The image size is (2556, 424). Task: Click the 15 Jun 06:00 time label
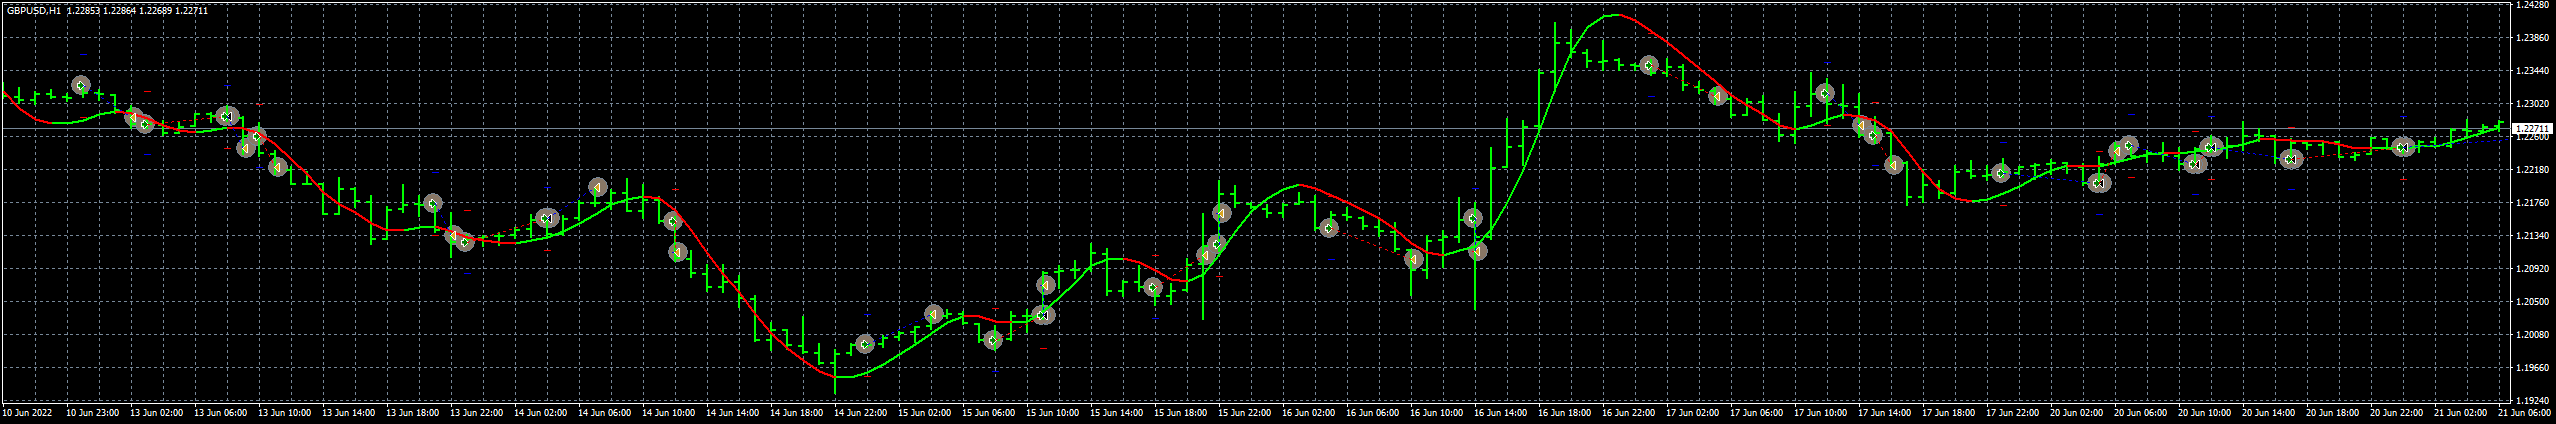(989, 412)
